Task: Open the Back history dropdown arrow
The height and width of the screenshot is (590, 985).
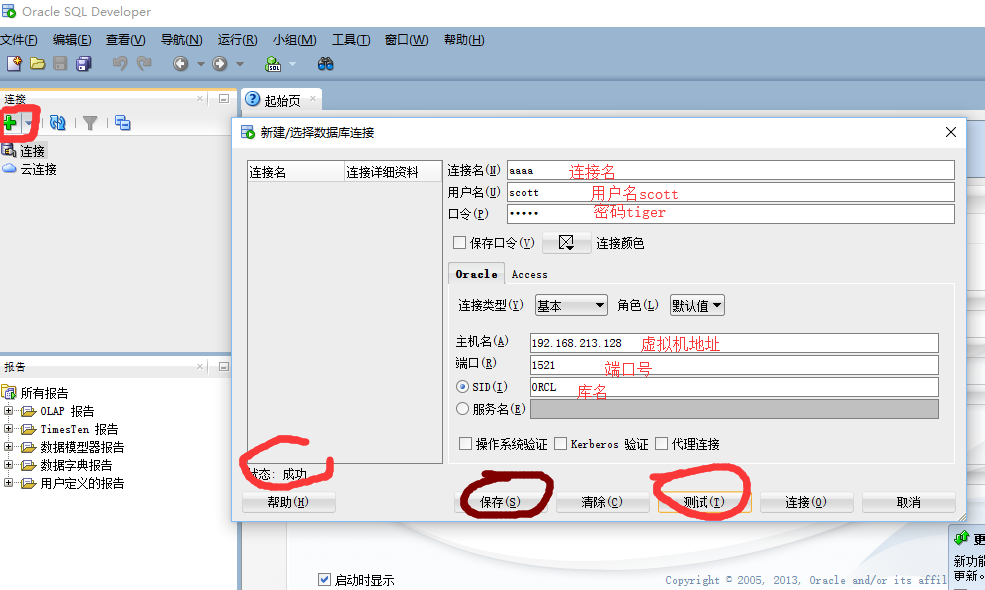Action: tap(201, 64)
